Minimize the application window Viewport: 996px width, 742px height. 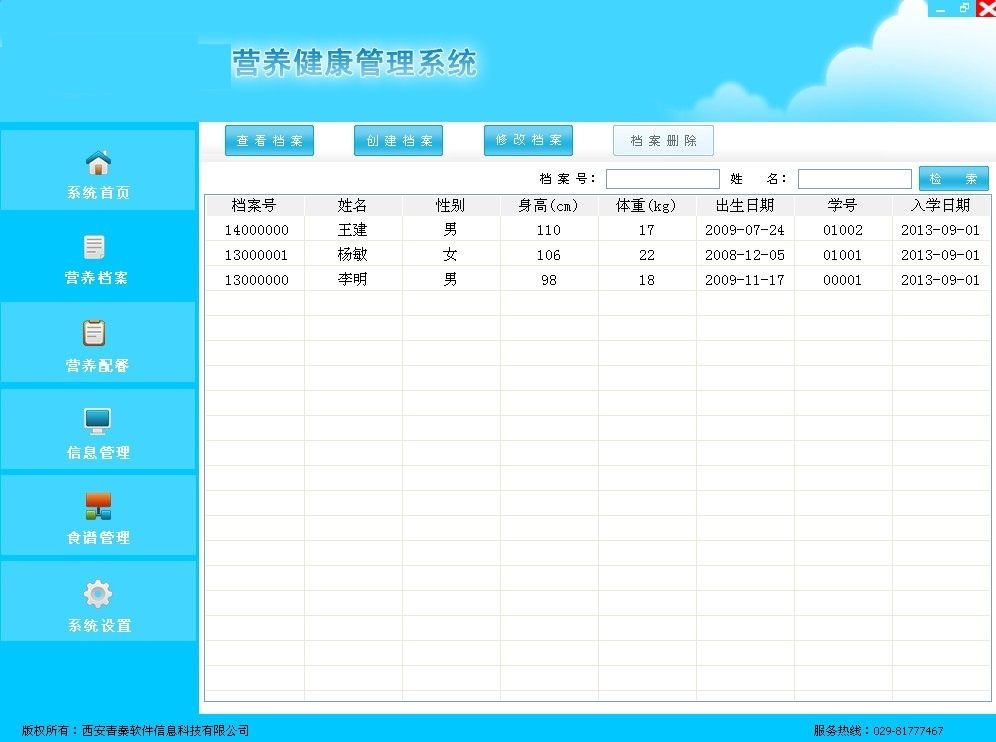940,8
